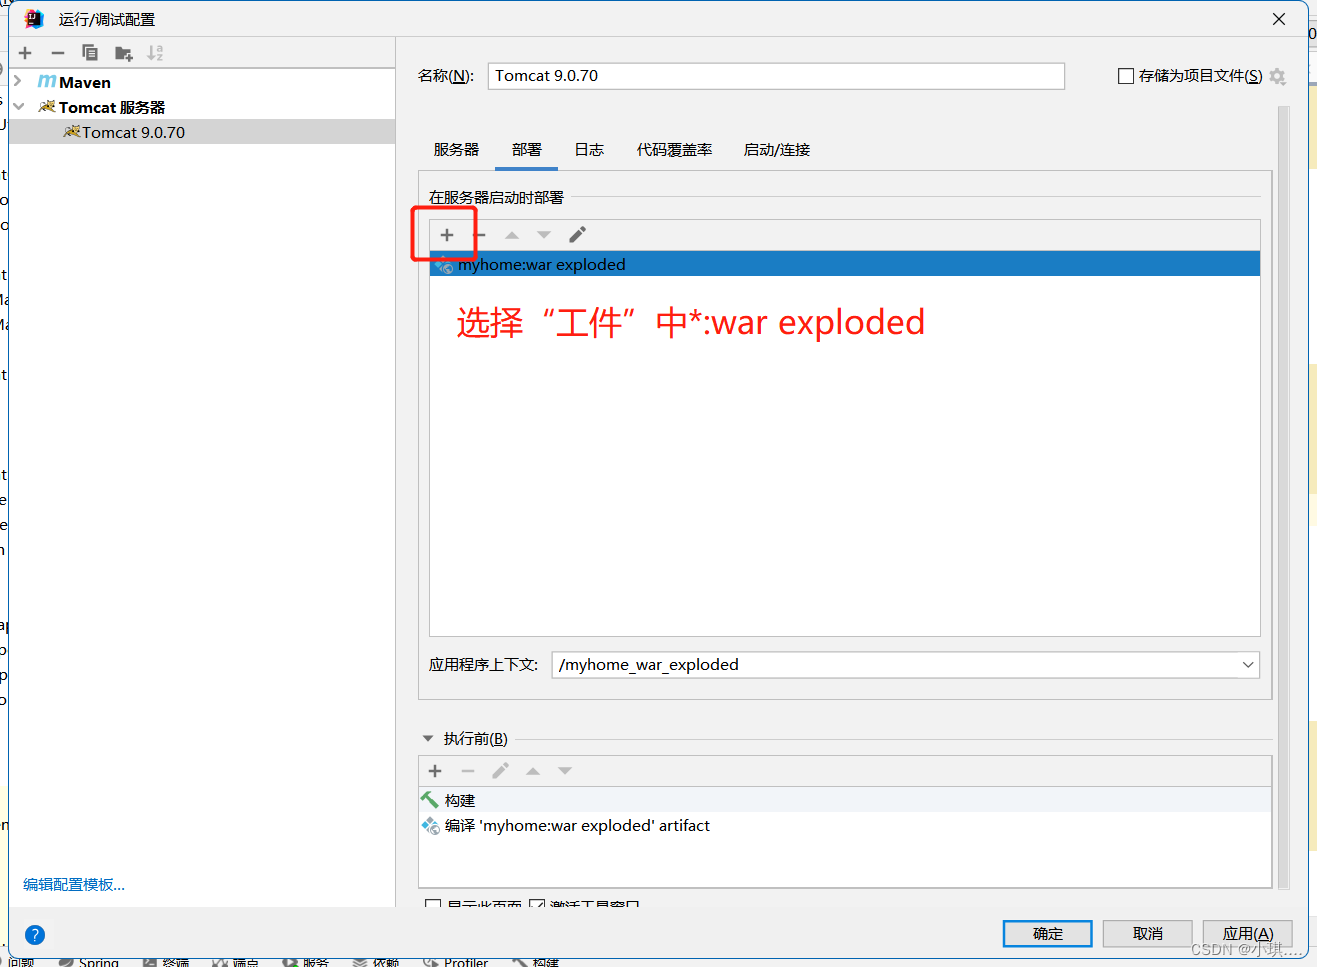Screen dimensions: 1317x967
Task: Move deployment artifact up
Action: [x=512, y=235]
